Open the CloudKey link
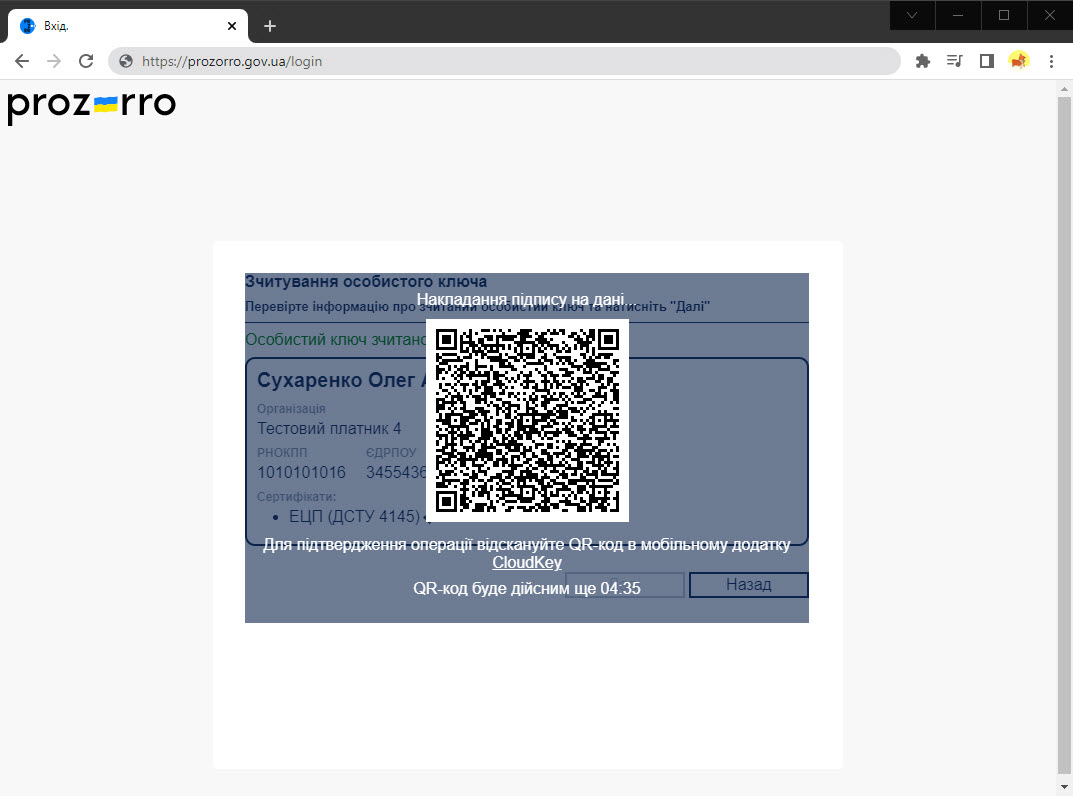This screenshot has width=1073, height=796. [527, 563]
